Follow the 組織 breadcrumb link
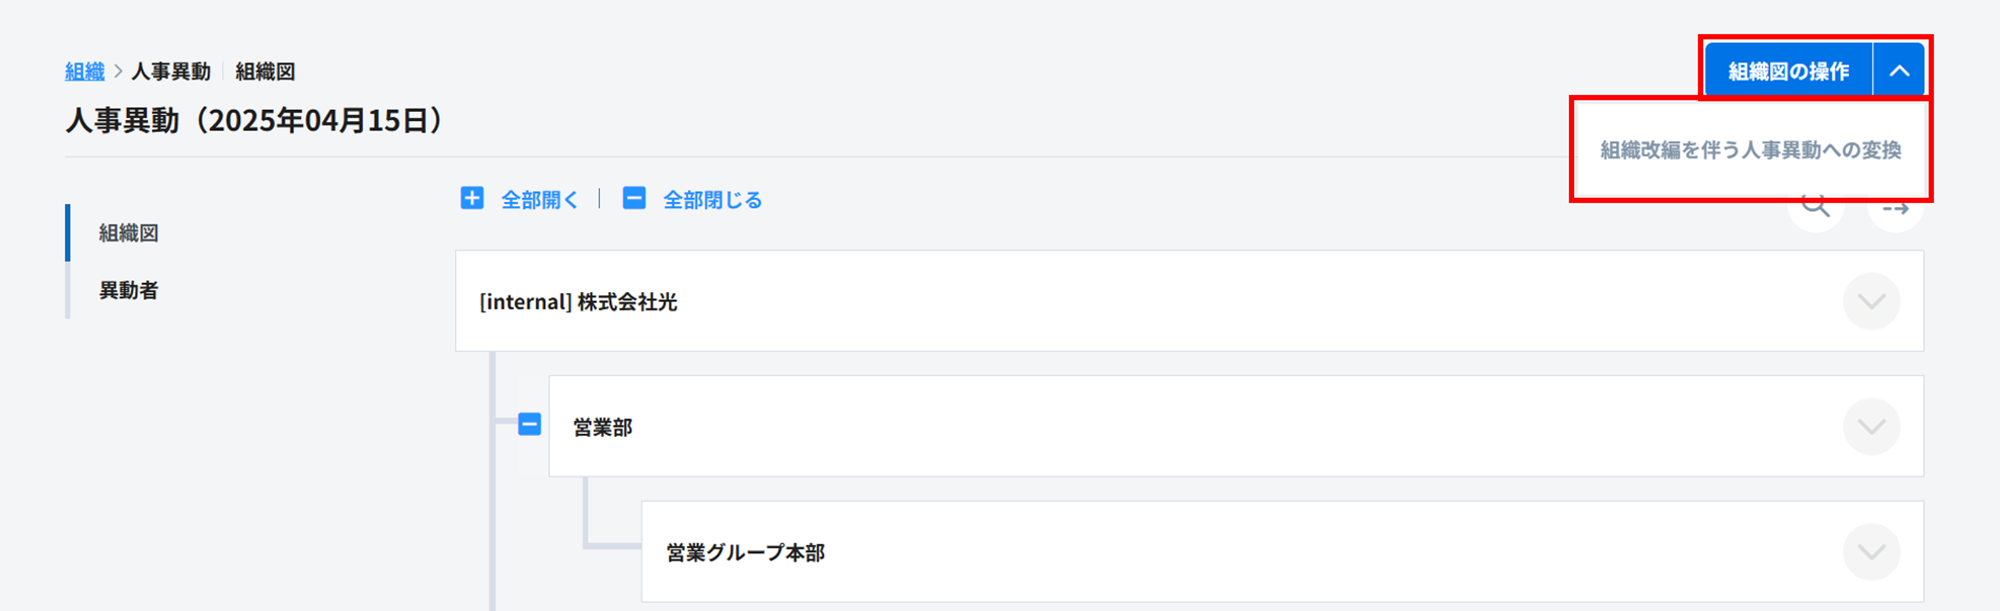2000x611 pixels. point(85,71)
